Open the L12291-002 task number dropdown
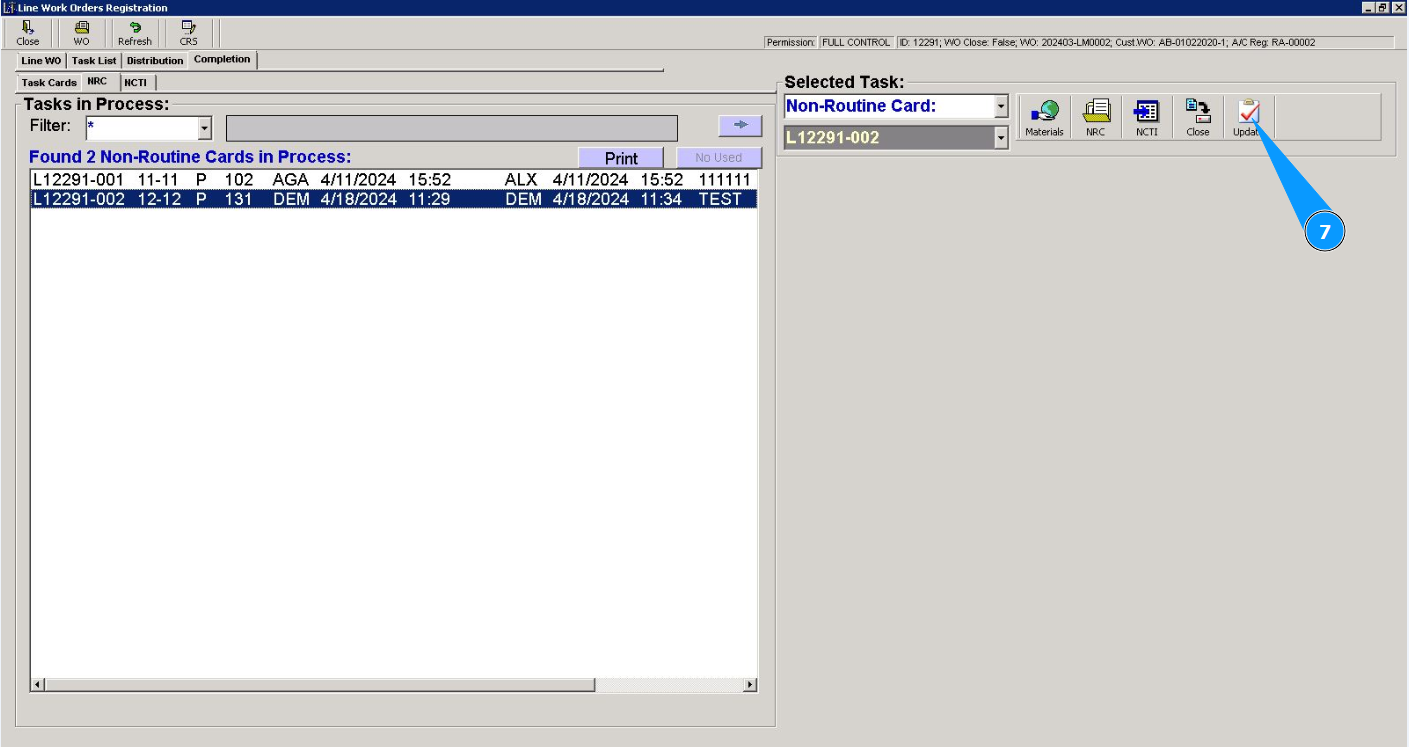The image size is (1409, 747). [1001, 138]
